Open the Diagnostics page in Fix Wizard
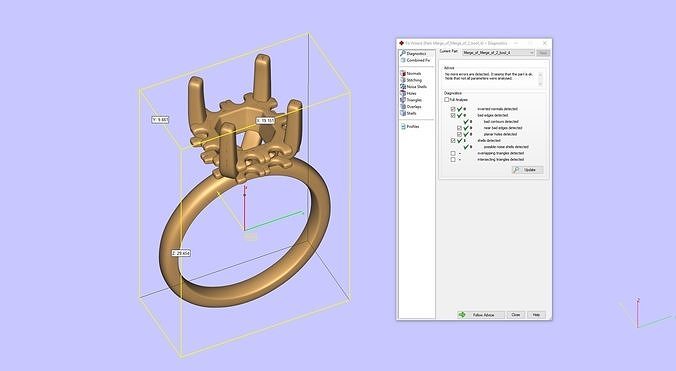This screenshot has height=371, width=676. point(413,54)
